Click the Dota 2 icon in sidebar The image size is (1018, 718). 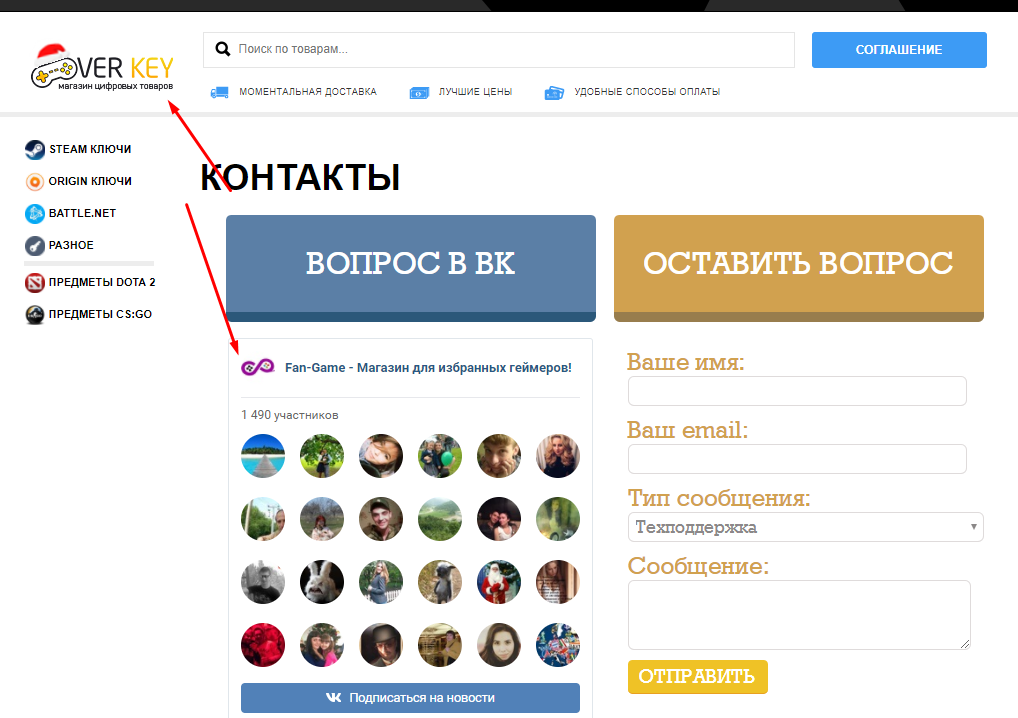tap(35, 282)
